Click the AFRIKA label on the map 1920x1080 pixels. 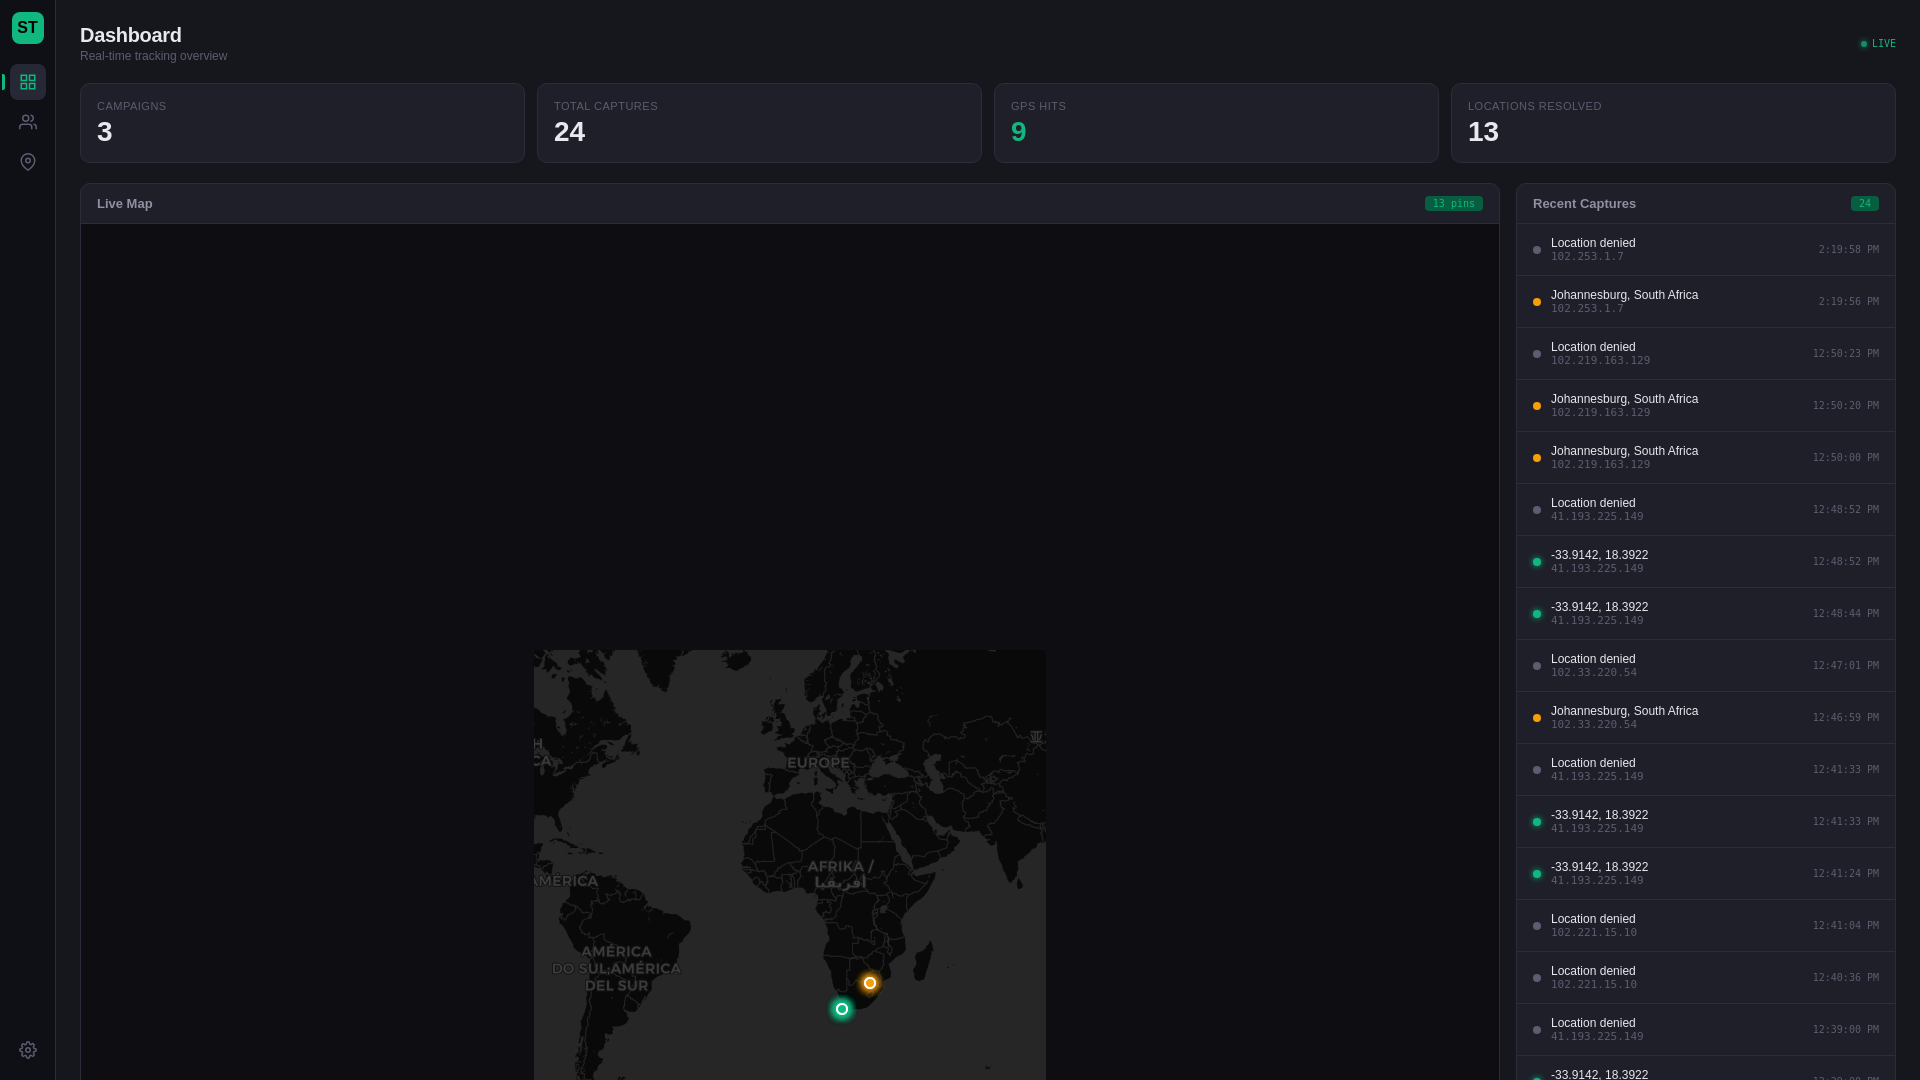coord(840,874)
